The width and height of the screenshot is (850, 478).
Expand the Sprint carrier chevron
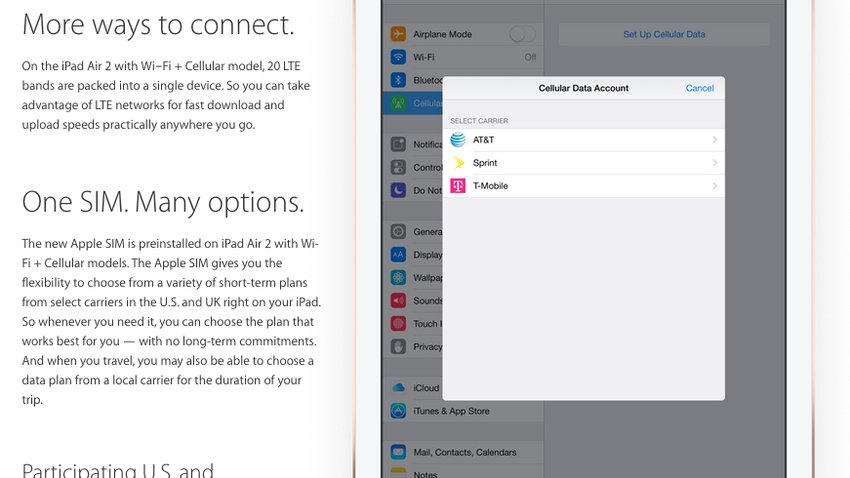[714, 163]
